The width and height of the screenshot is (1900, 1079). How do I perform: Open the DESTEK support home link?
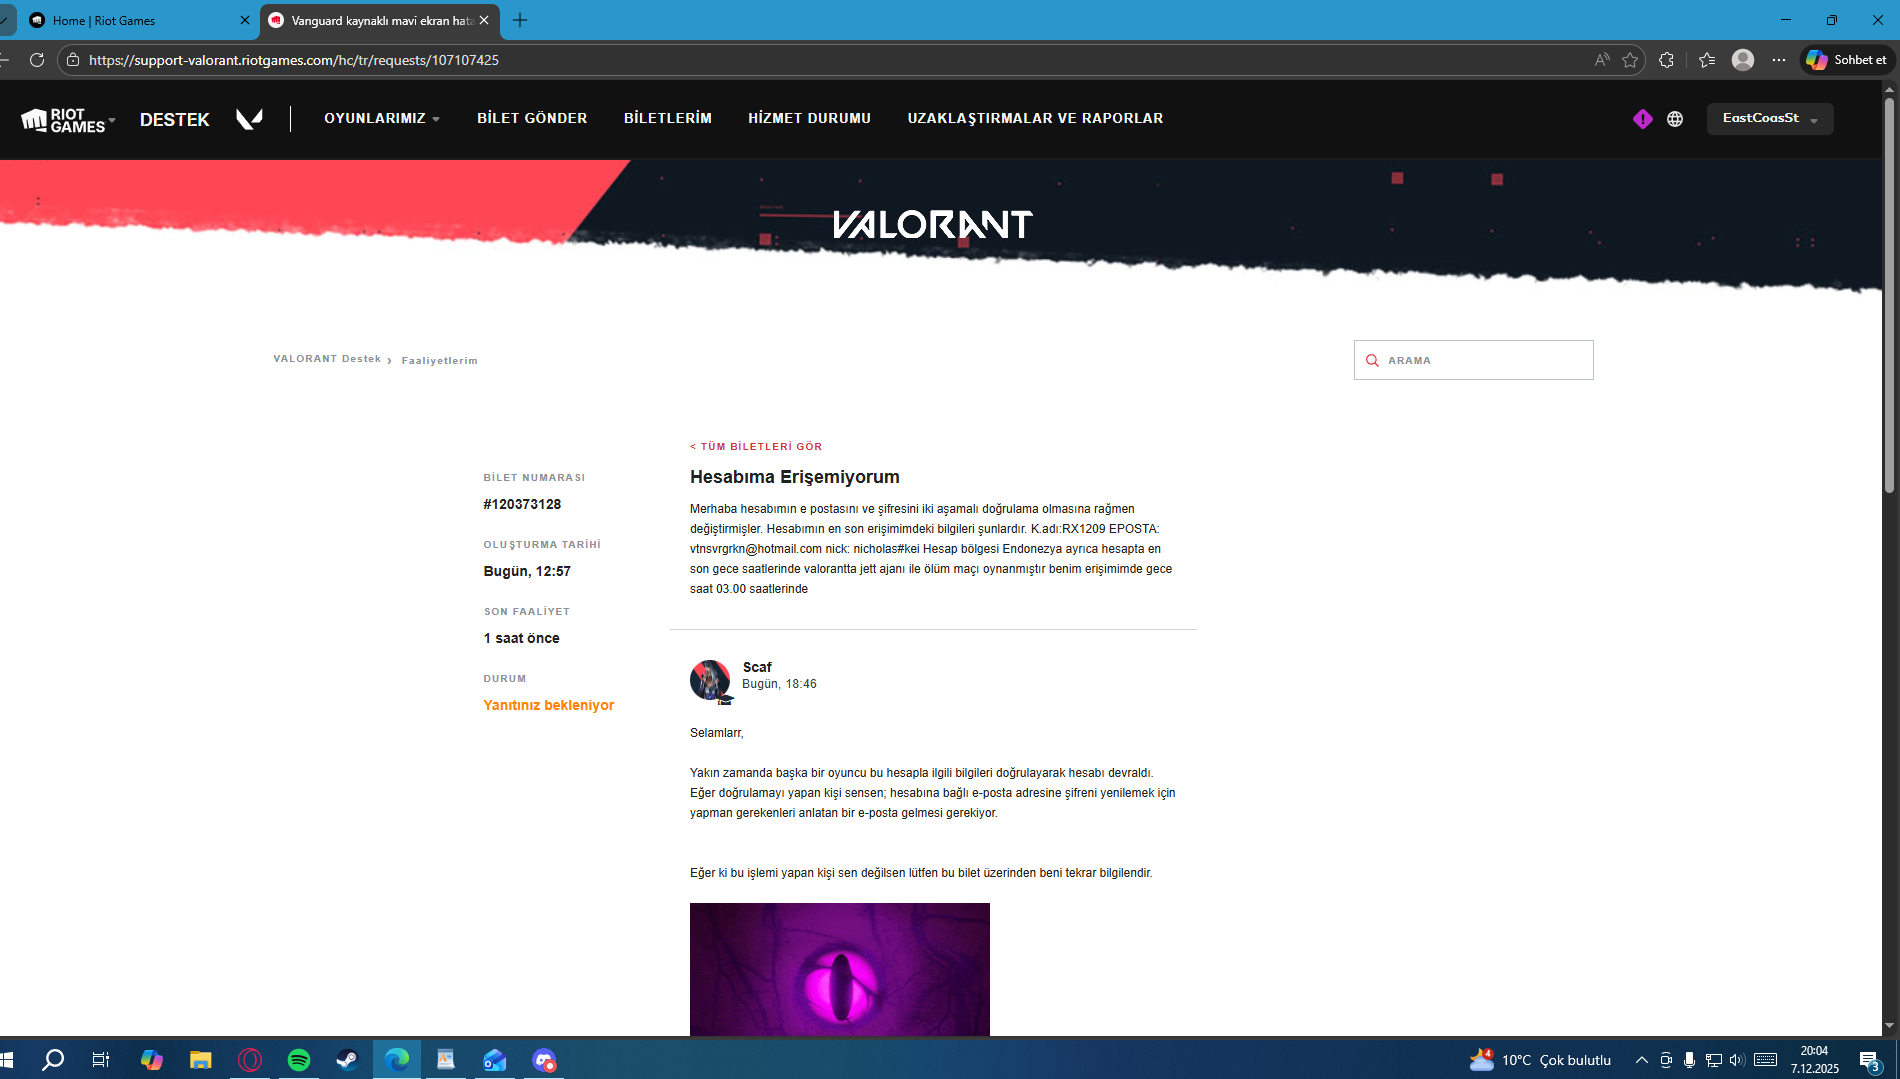[x=175, y=120]
